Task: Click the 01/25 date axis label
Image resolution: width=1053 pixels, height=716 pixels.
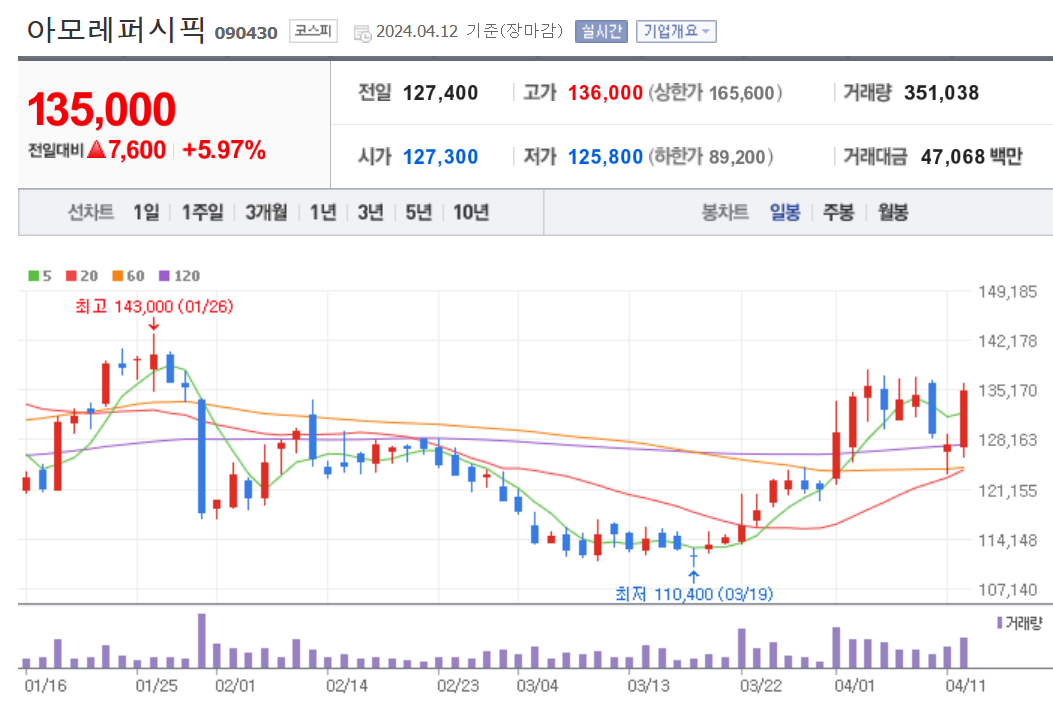Action: pyautogui.click(x=156, y=686)
